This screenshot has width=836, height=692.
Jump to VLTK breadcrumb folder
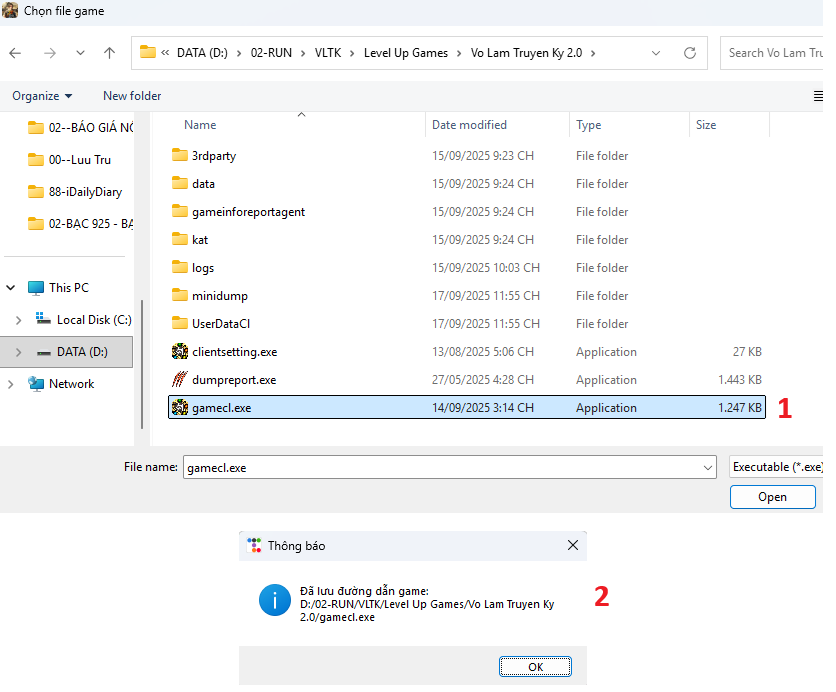pyautogui.click(x=328, y=53)
